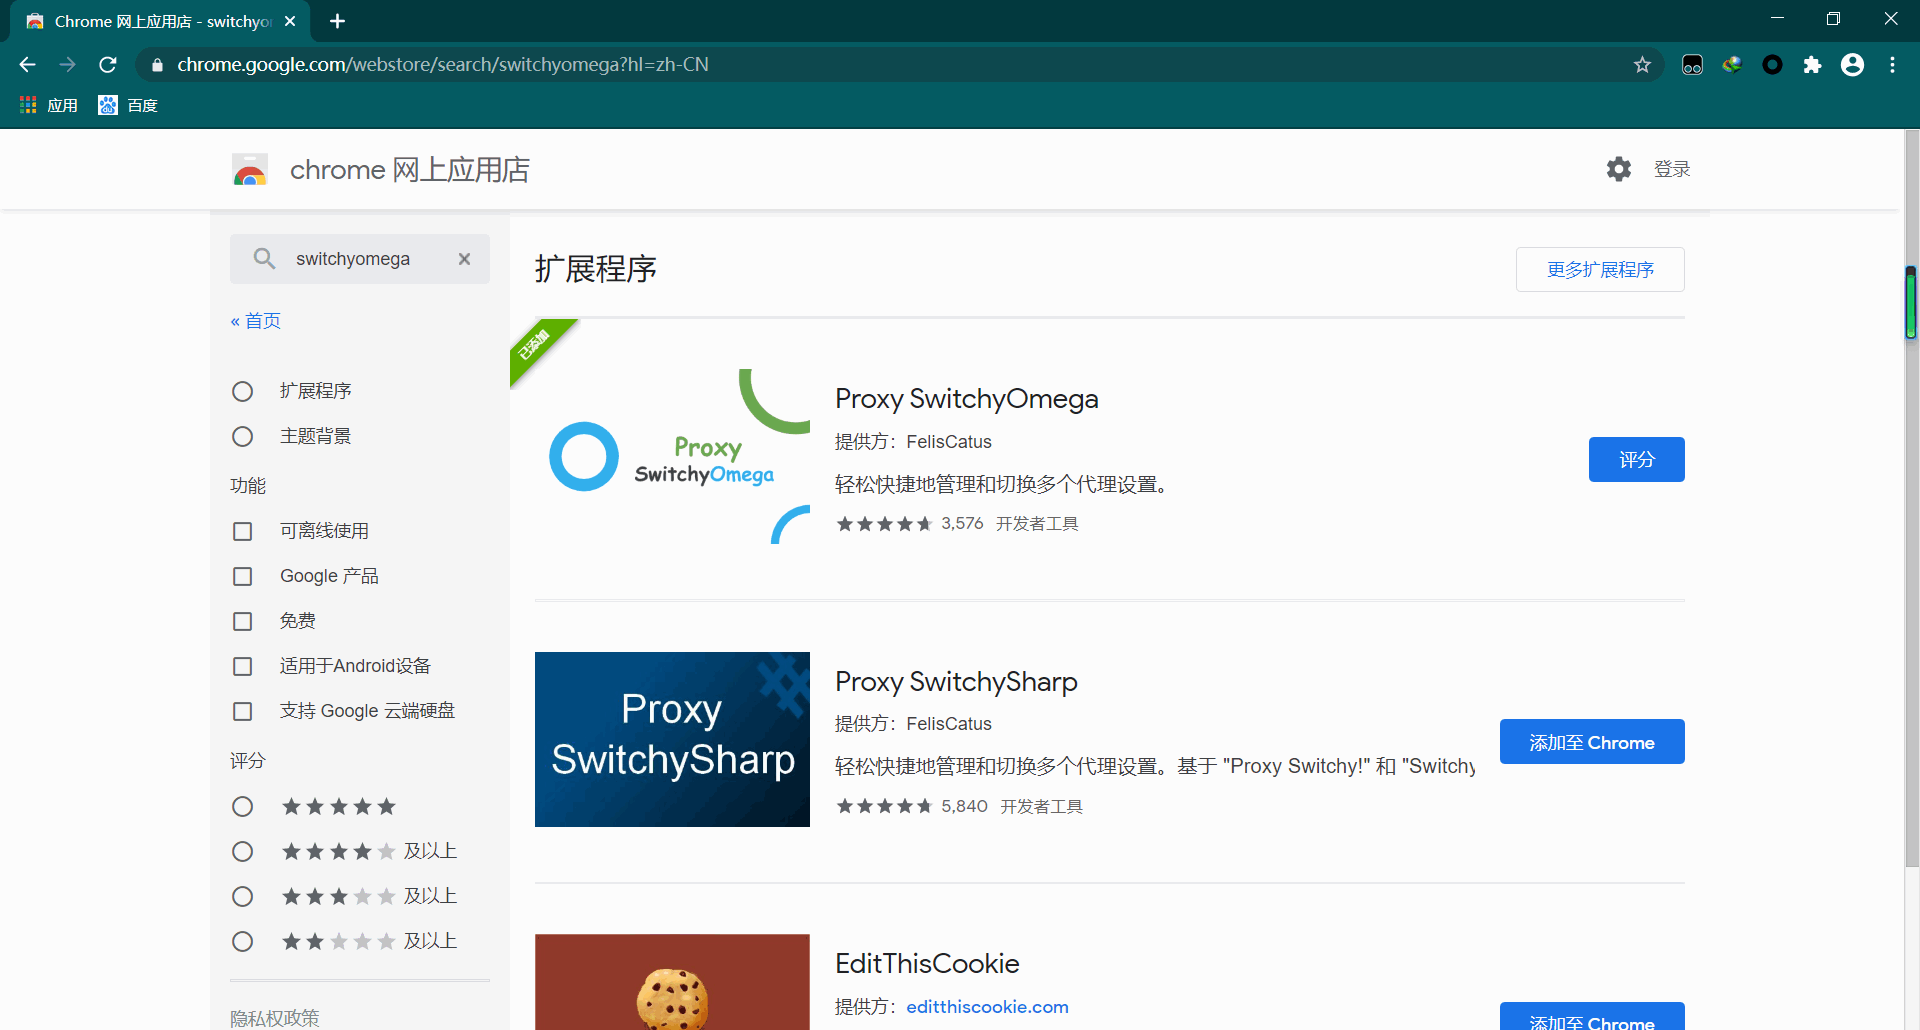Open Chrome three-dot menu
Image resolution: width=1920 pixels, height=1030 pixels.
pyautogui.click(x=1892, y=65)
